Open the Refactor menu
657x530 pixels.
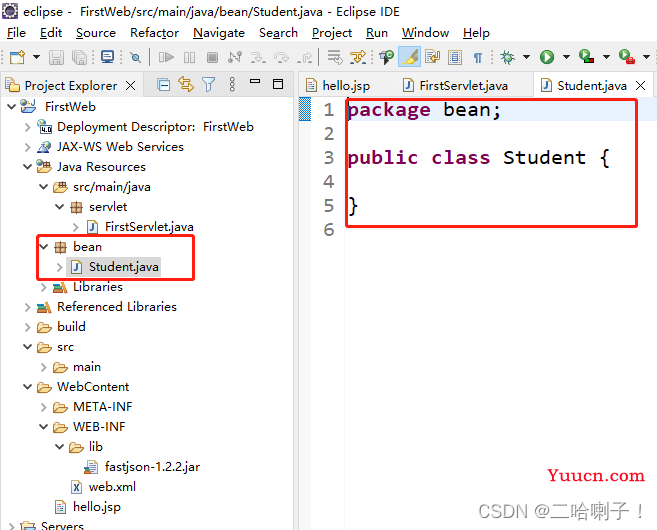tap(154, 33)
